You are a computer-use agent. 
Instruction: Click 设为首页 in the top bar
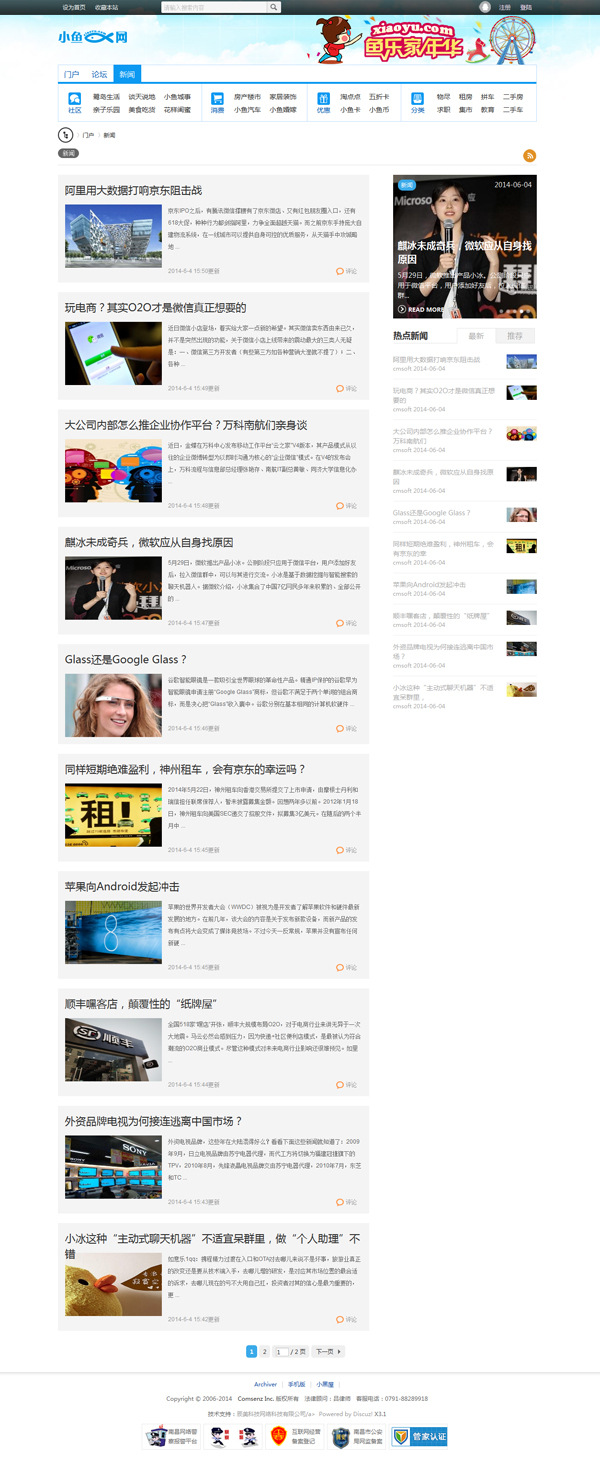[x=74, y=7]
